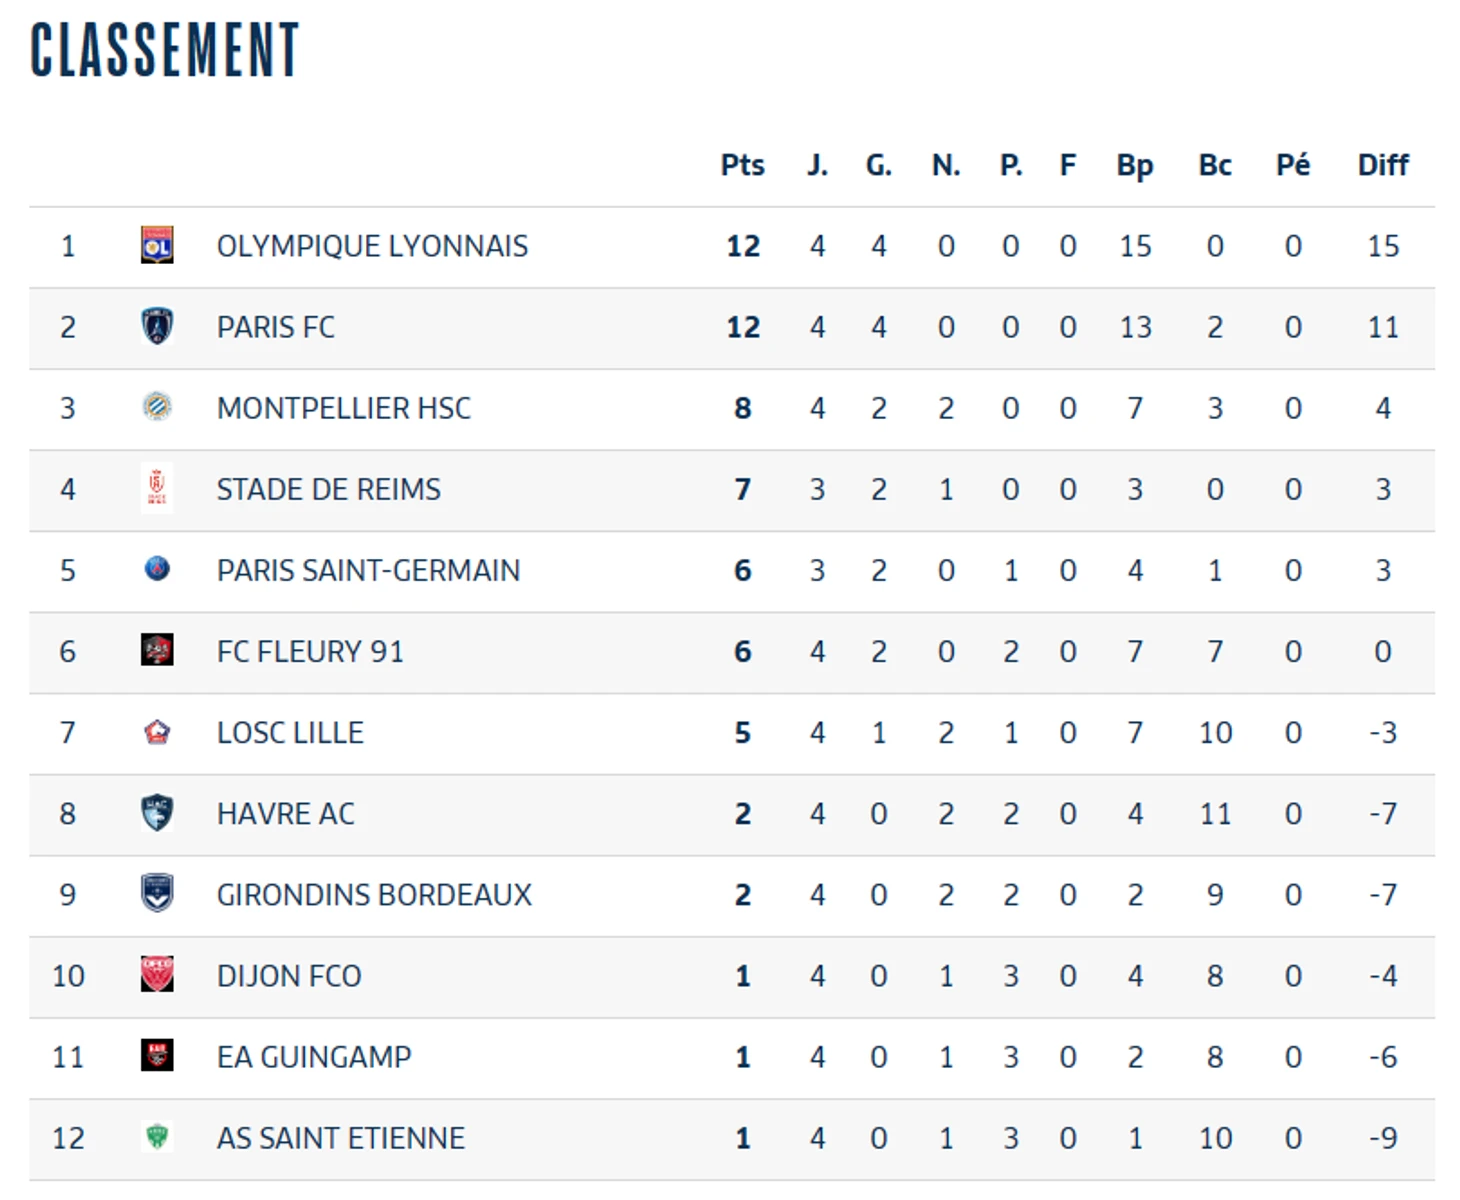Select the Montpellier HSC logo

coord(157,408)
